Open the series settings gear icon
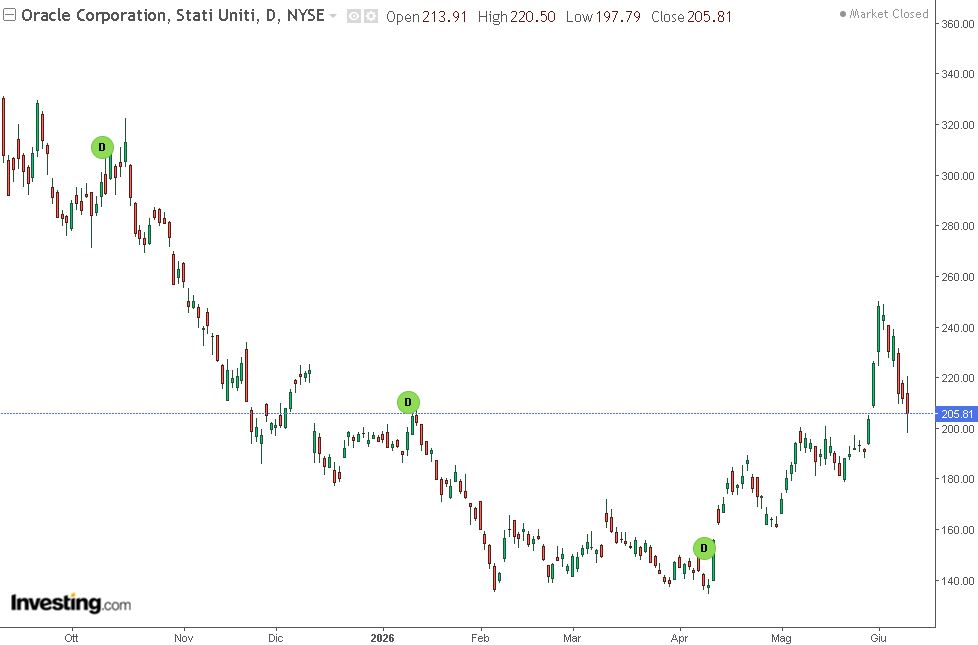Image resolution: width=978 pixels, height=645 pixels. coord(370,16)
